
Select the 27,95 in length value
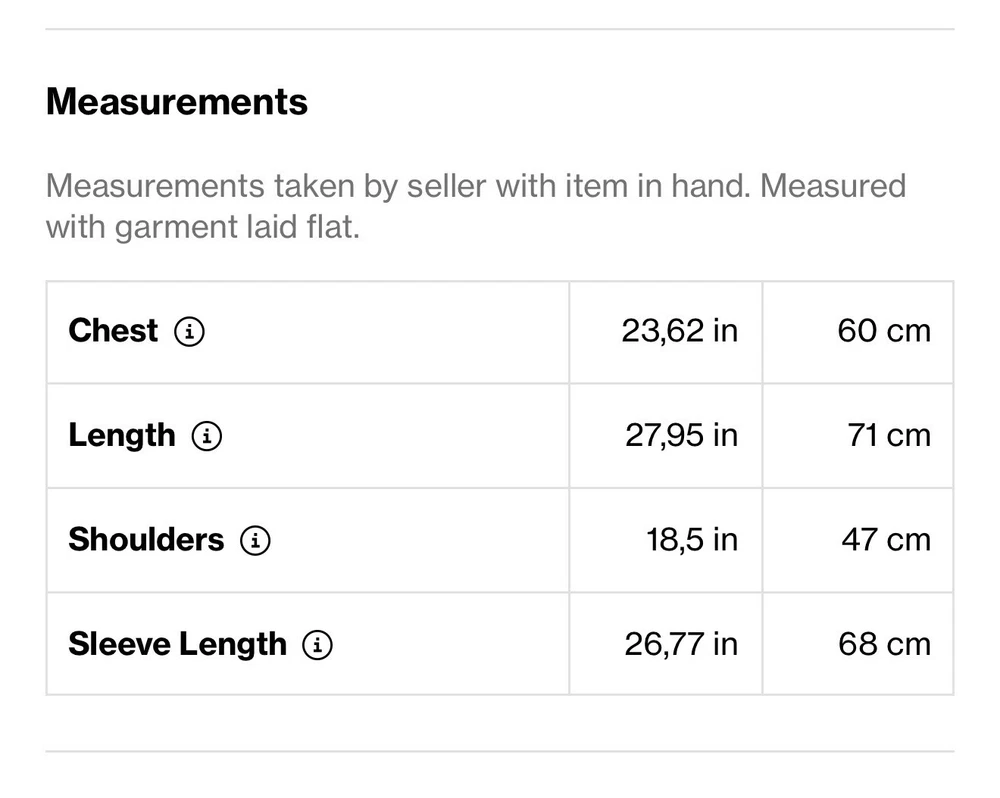point(681,436)
